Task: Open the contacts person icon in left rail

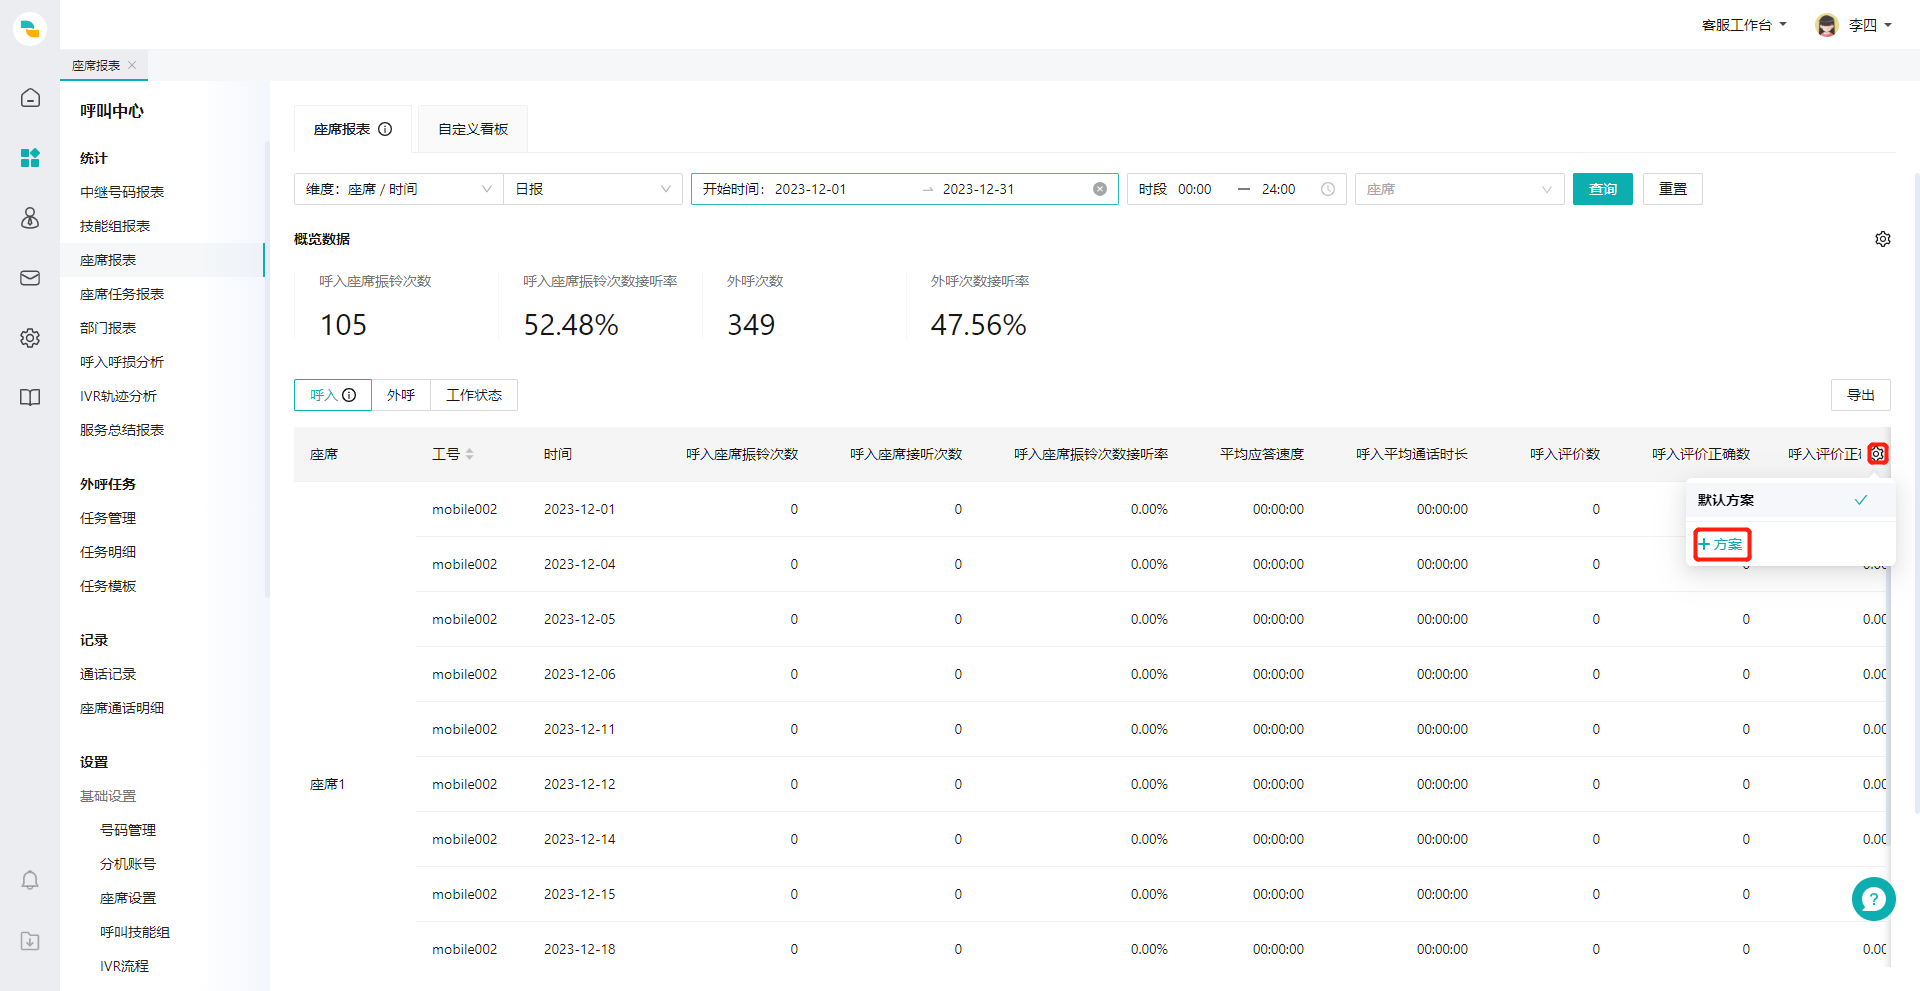Action: click(x=30, y=218)
